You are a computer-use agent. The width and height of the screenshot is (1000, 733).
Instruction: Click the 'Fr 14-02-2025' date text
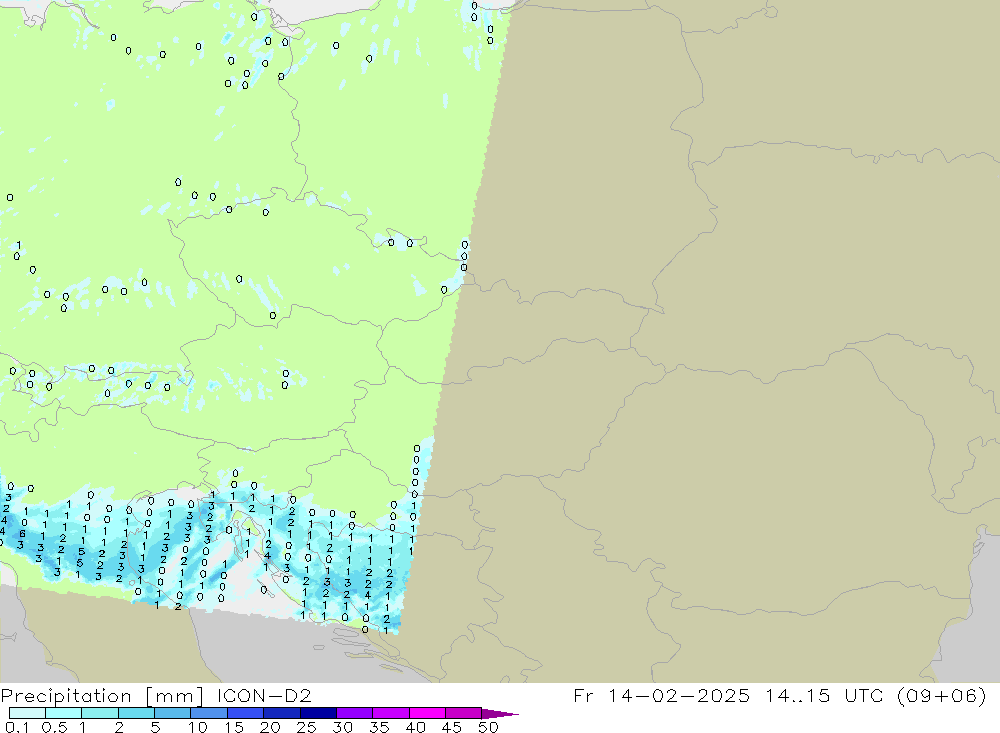tap(661, 695)
